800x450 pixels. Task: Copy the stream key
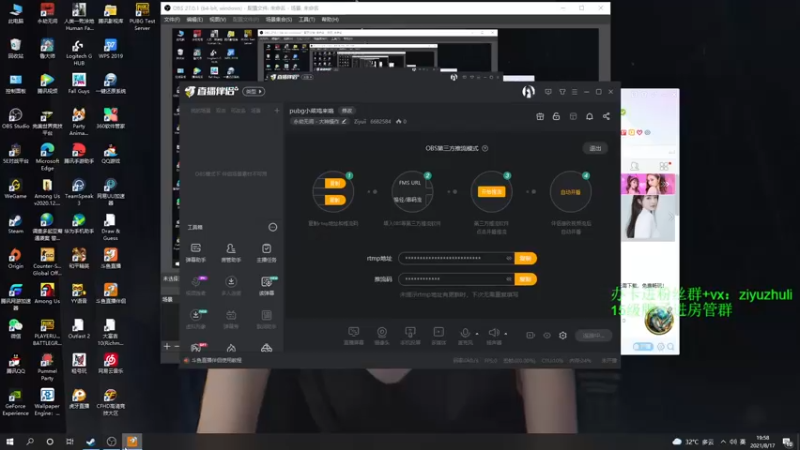526,279
